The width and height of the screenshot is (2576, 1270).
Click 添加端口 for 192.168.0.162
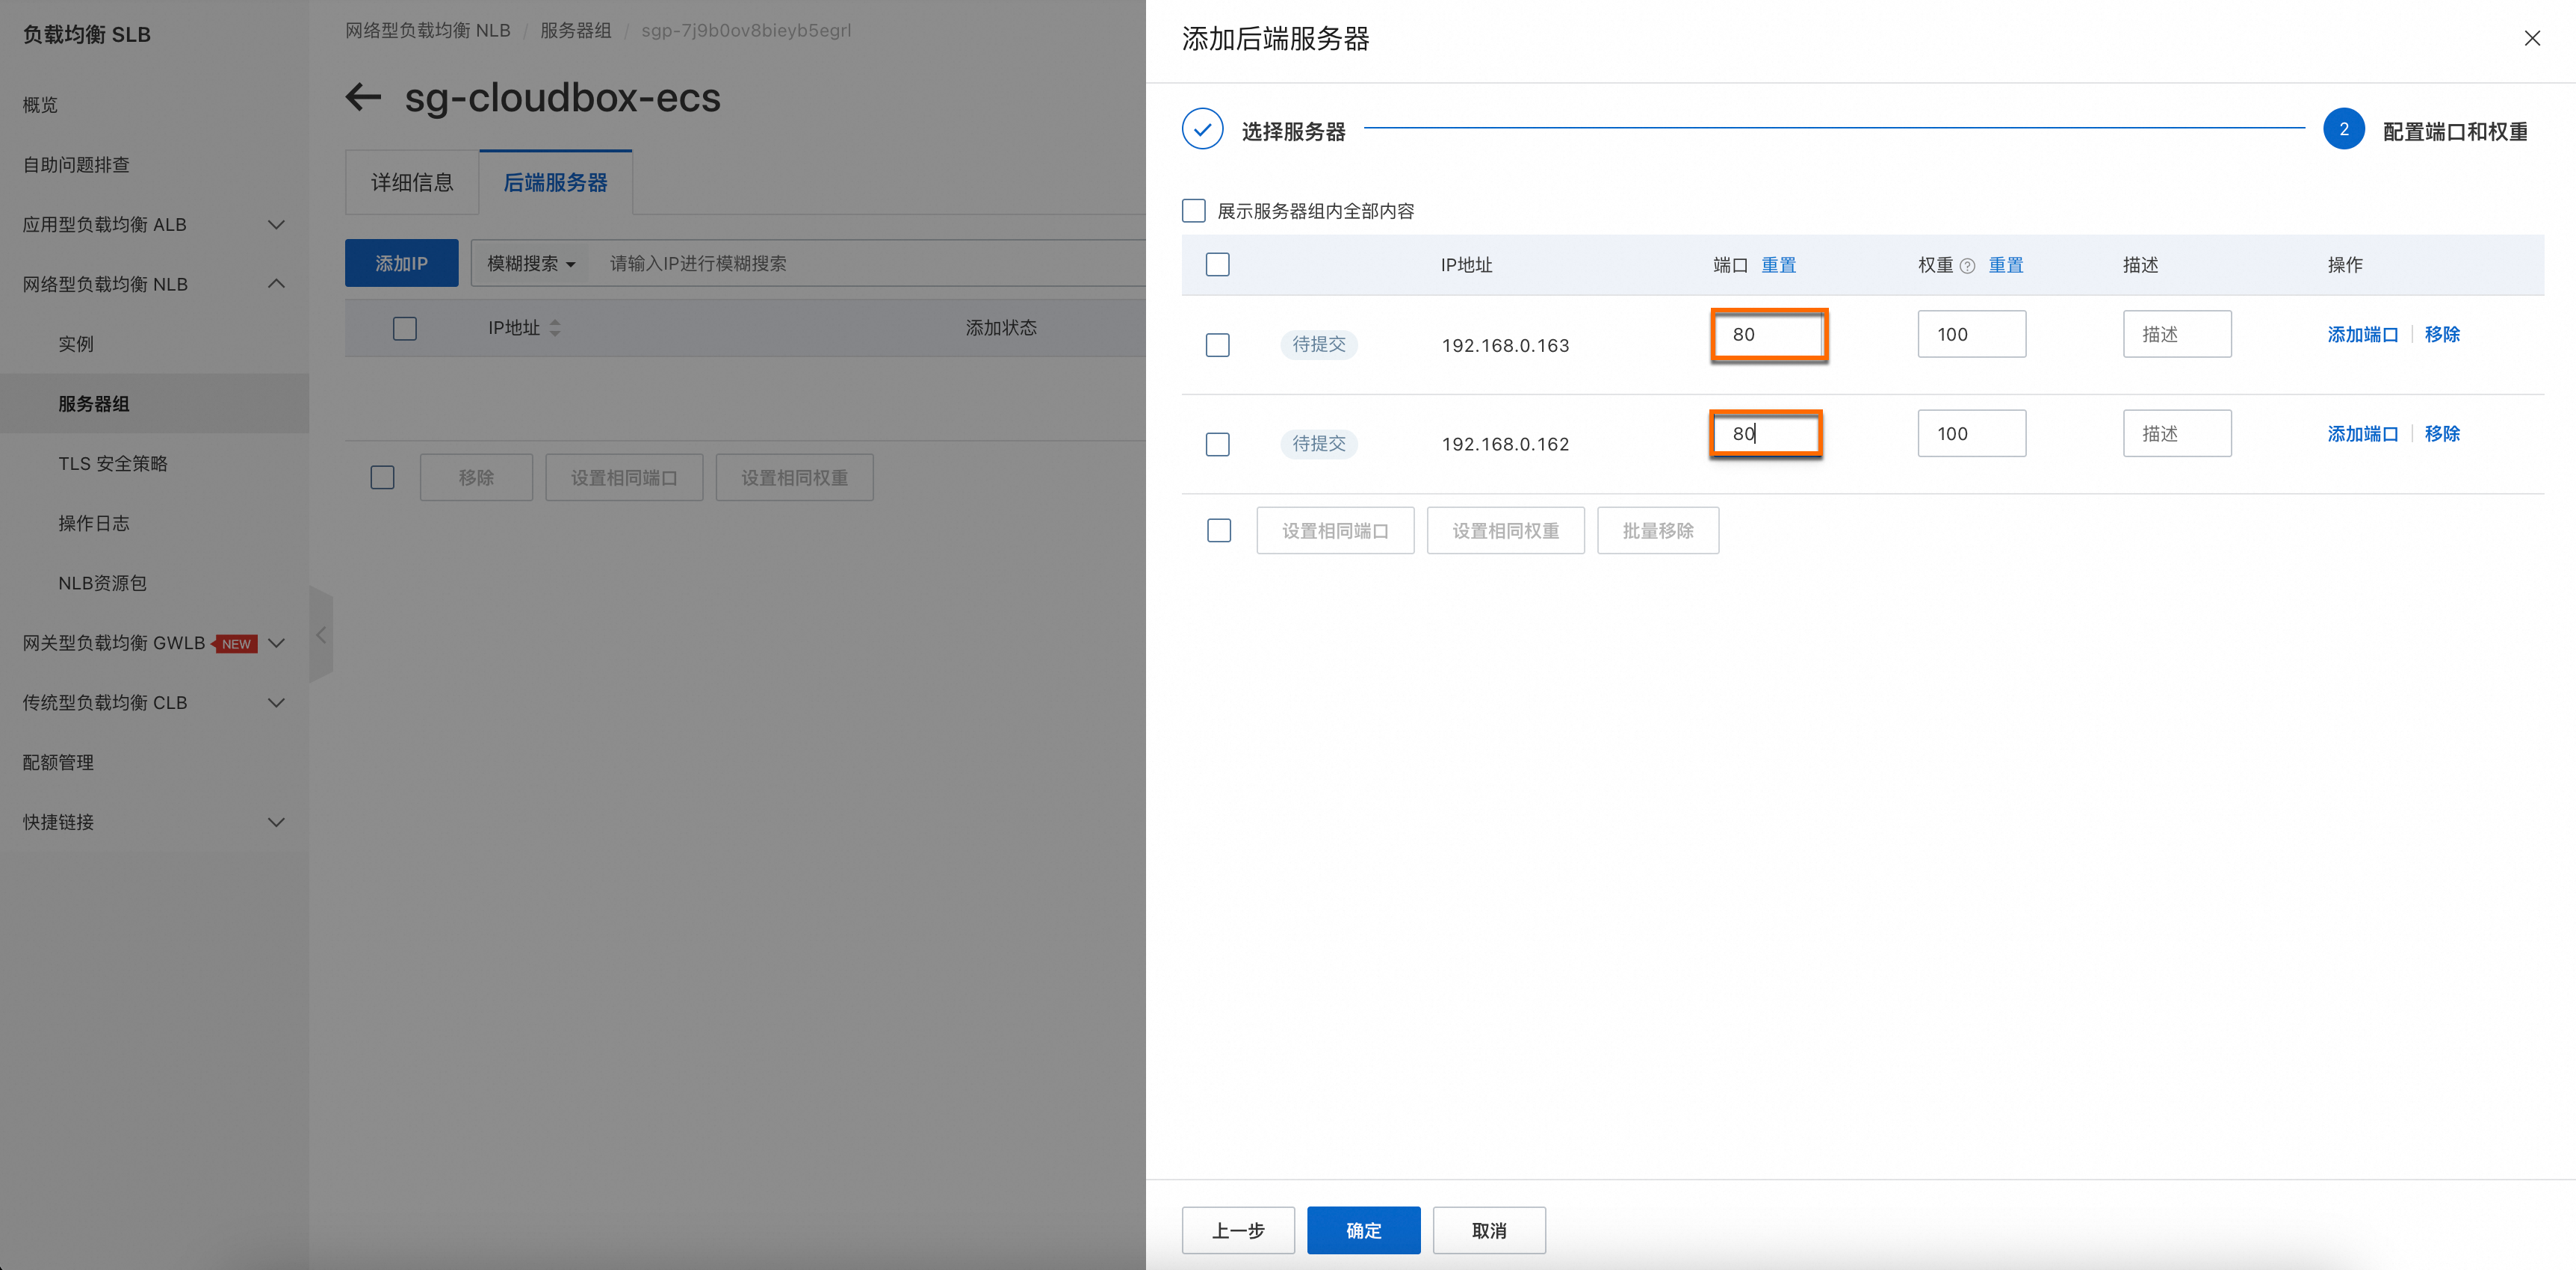click(x=2362, y=433)
